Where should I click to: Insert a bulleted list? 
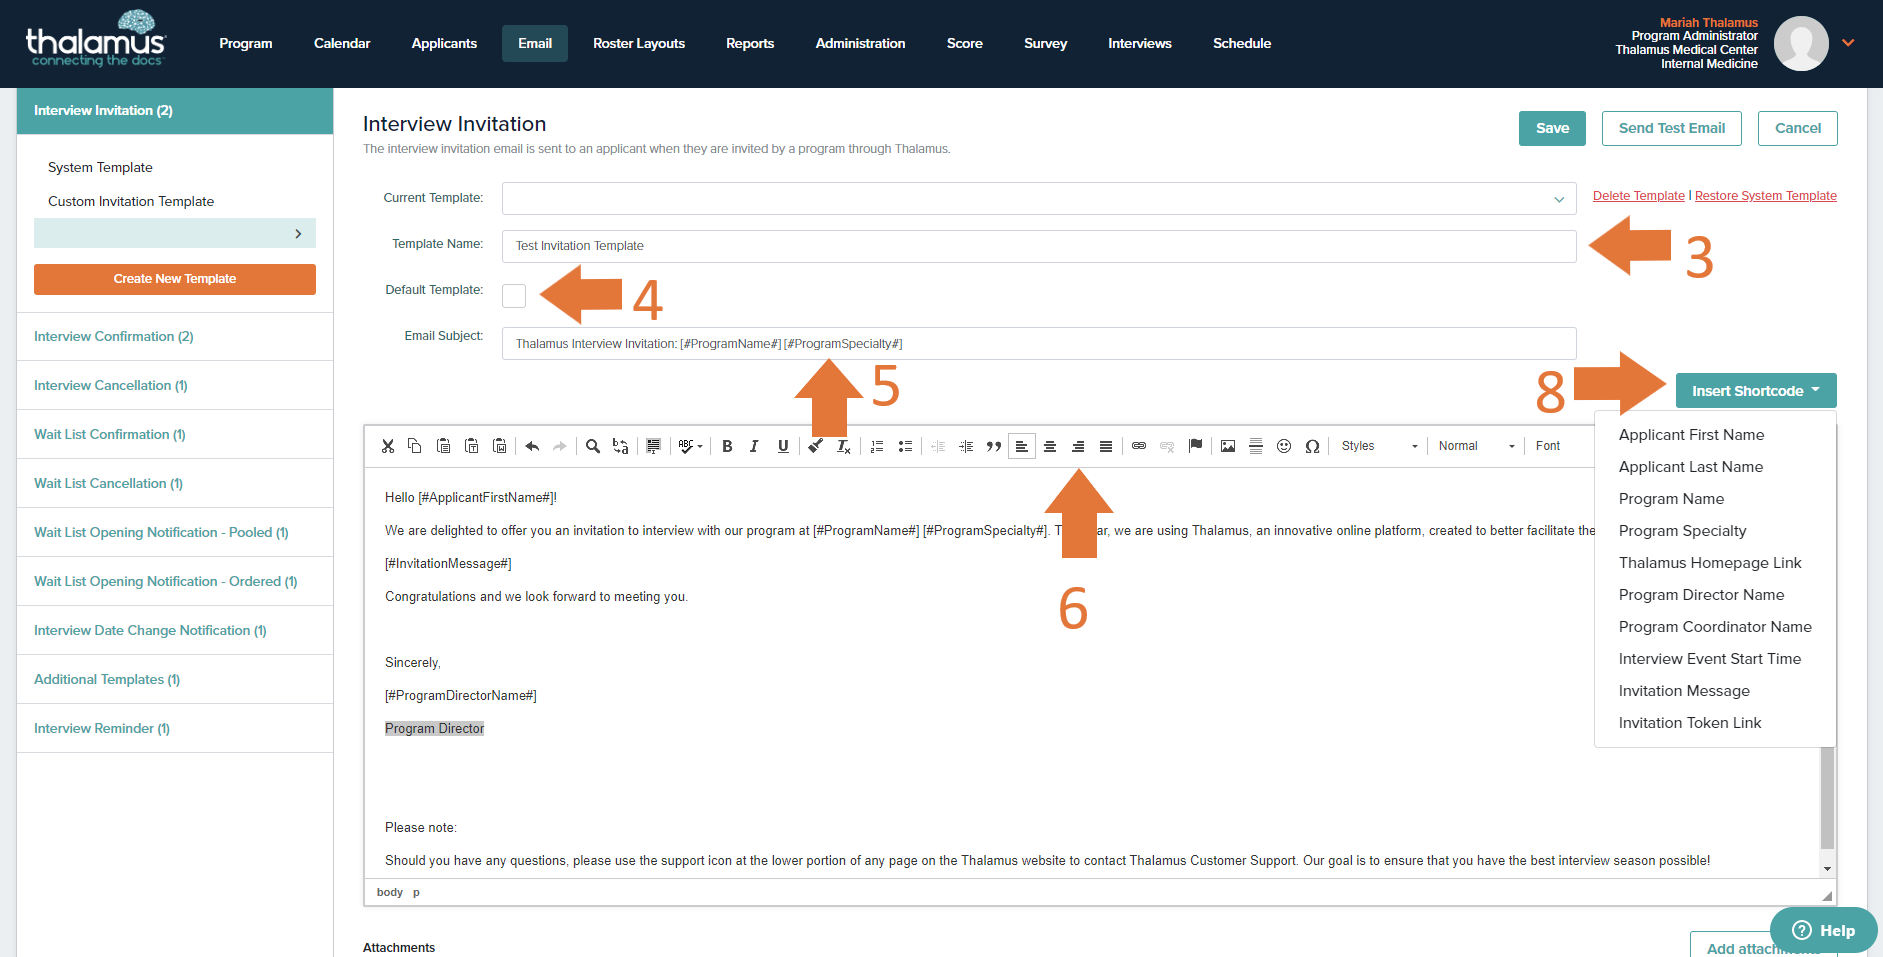905,446
